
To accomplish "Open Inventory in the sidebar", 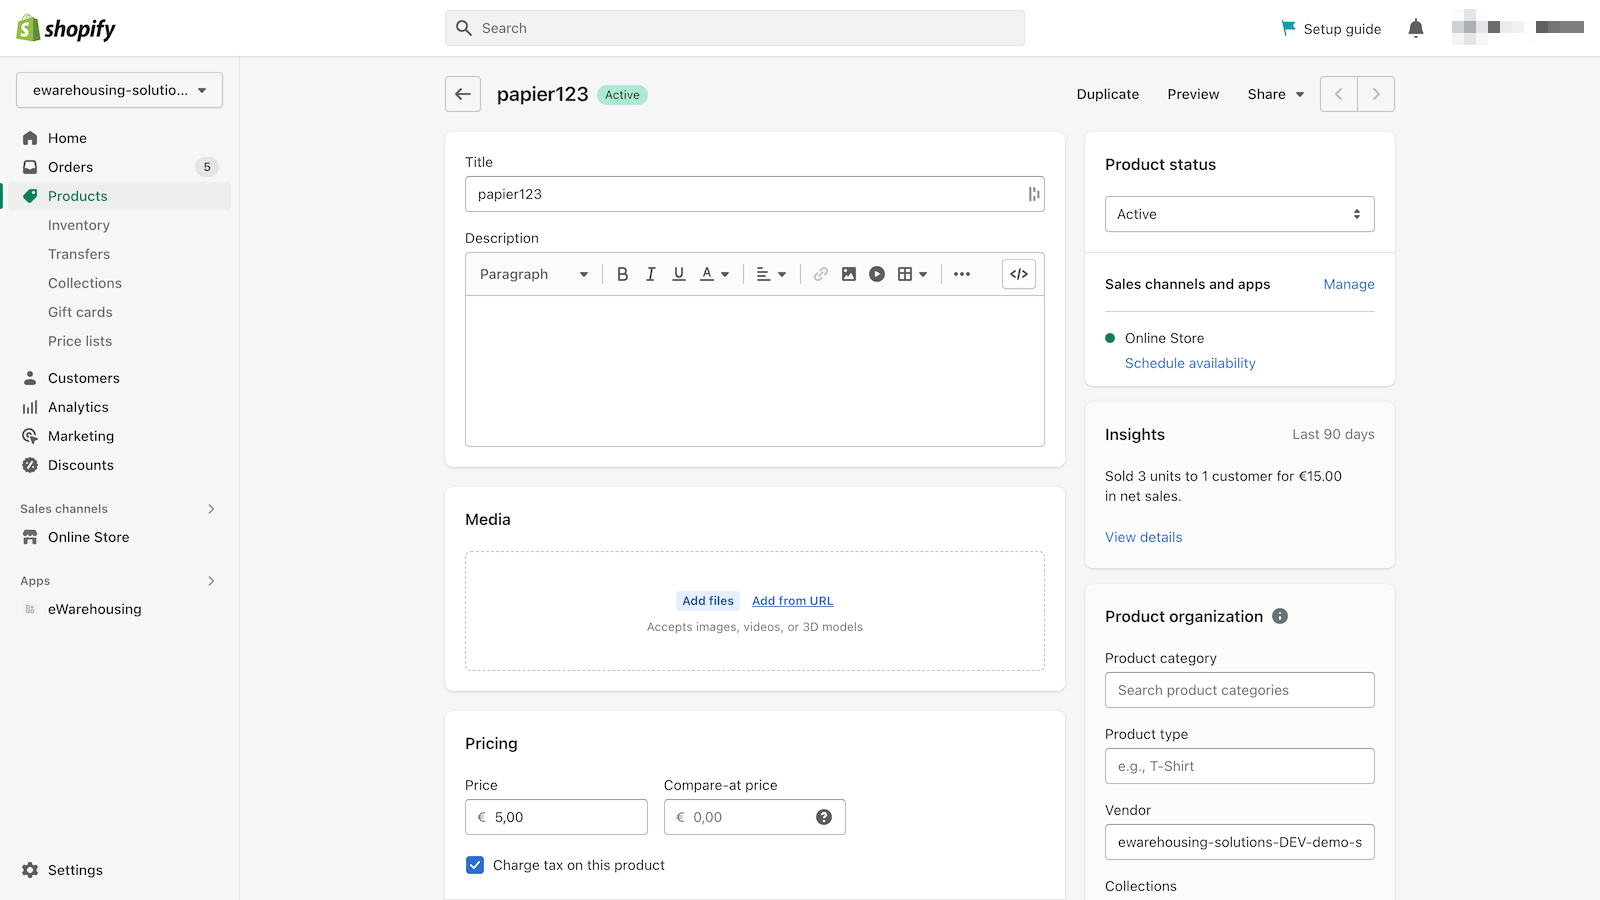I will [79, 225].
